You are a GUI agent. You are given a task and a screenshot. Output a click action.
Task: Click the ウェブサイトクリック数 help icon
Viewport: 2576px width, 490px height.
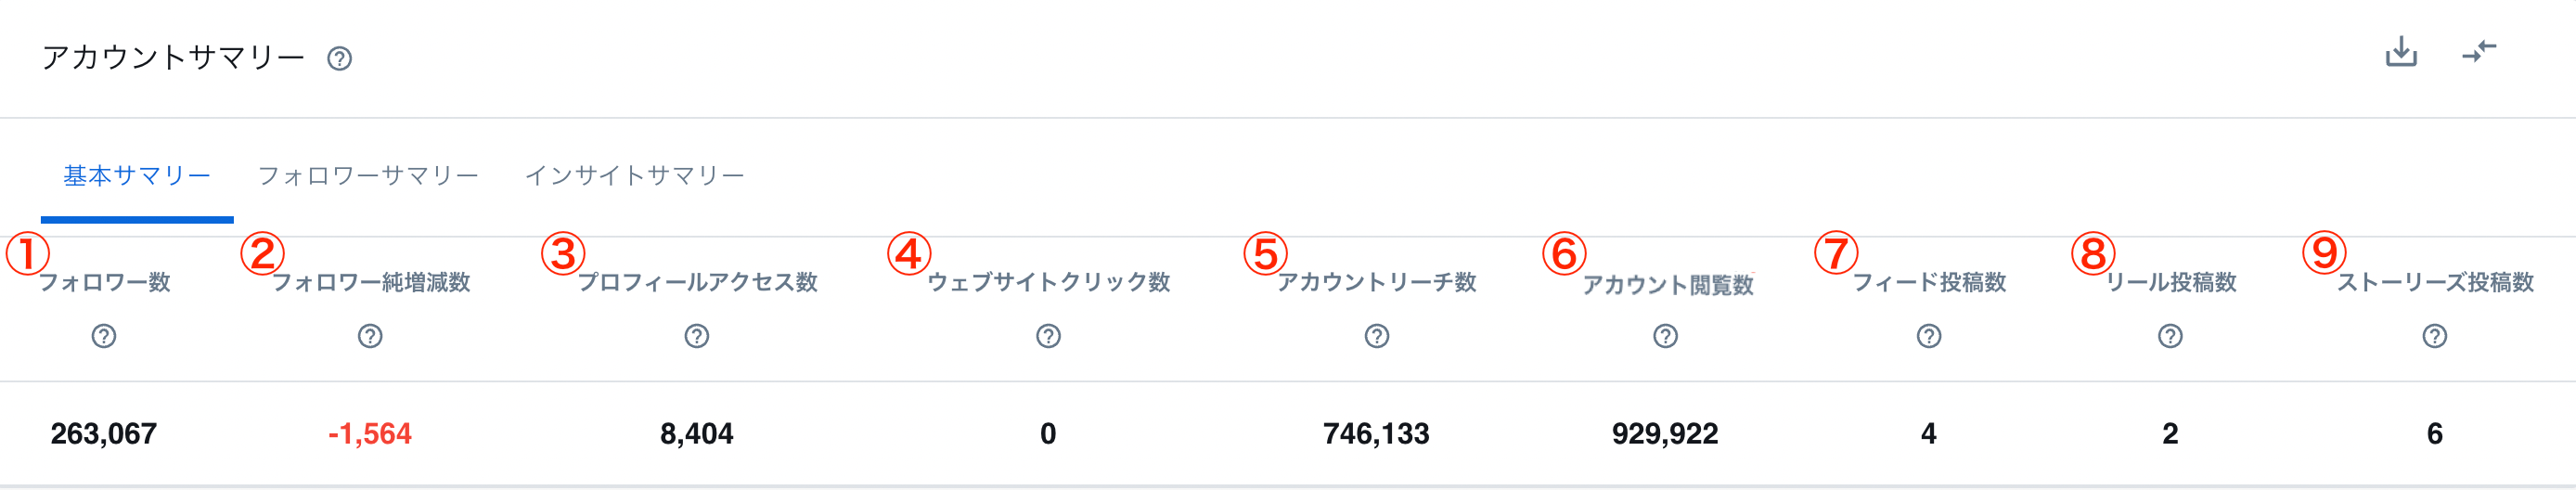tap(1048, 336)
